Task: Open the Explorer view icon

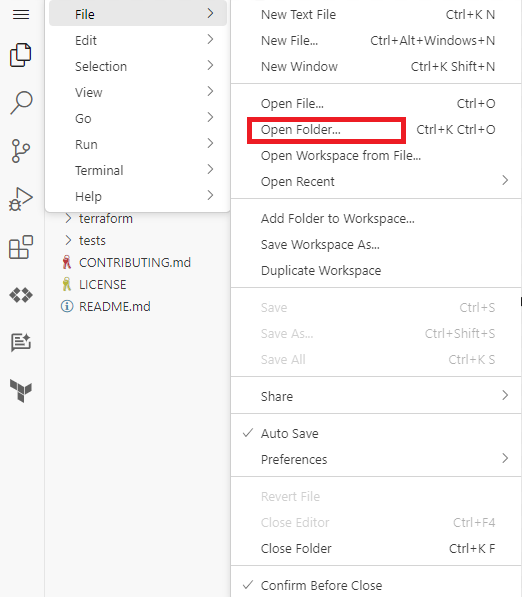Action: pyautogui.click(x=21, y=55)
